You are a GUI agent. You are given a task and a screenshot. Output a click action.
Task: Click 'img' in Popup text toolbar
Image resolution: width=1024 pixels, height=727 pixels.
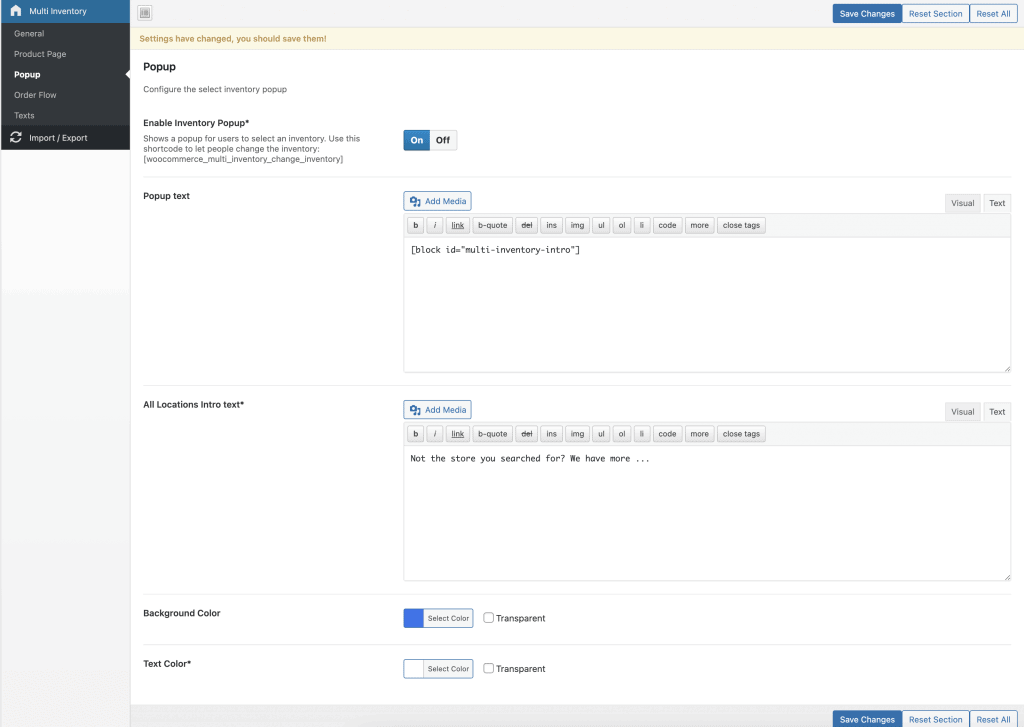pos(577,225)
